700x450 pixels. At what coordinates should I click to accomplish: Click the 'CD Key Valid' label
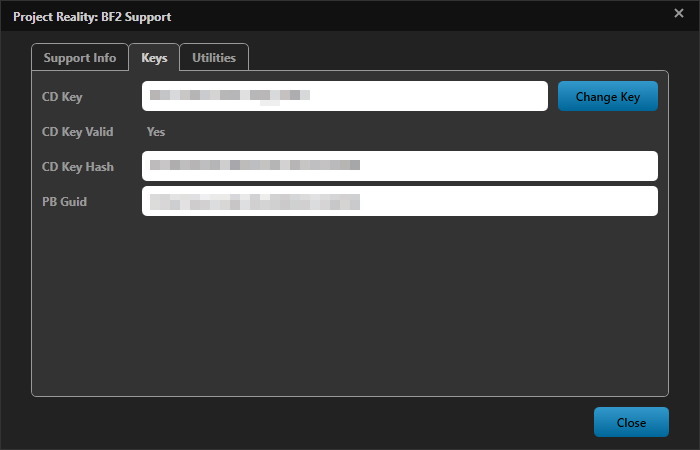77,132
